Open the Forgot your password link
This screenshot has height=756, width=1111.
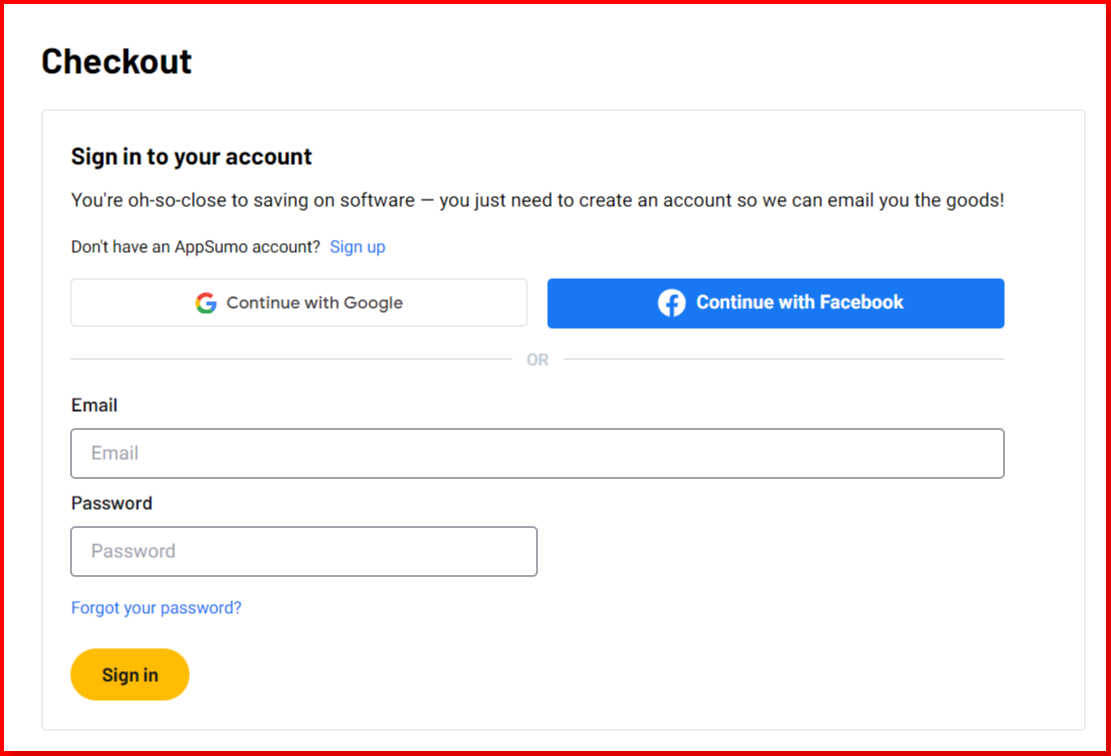[156, 608]
